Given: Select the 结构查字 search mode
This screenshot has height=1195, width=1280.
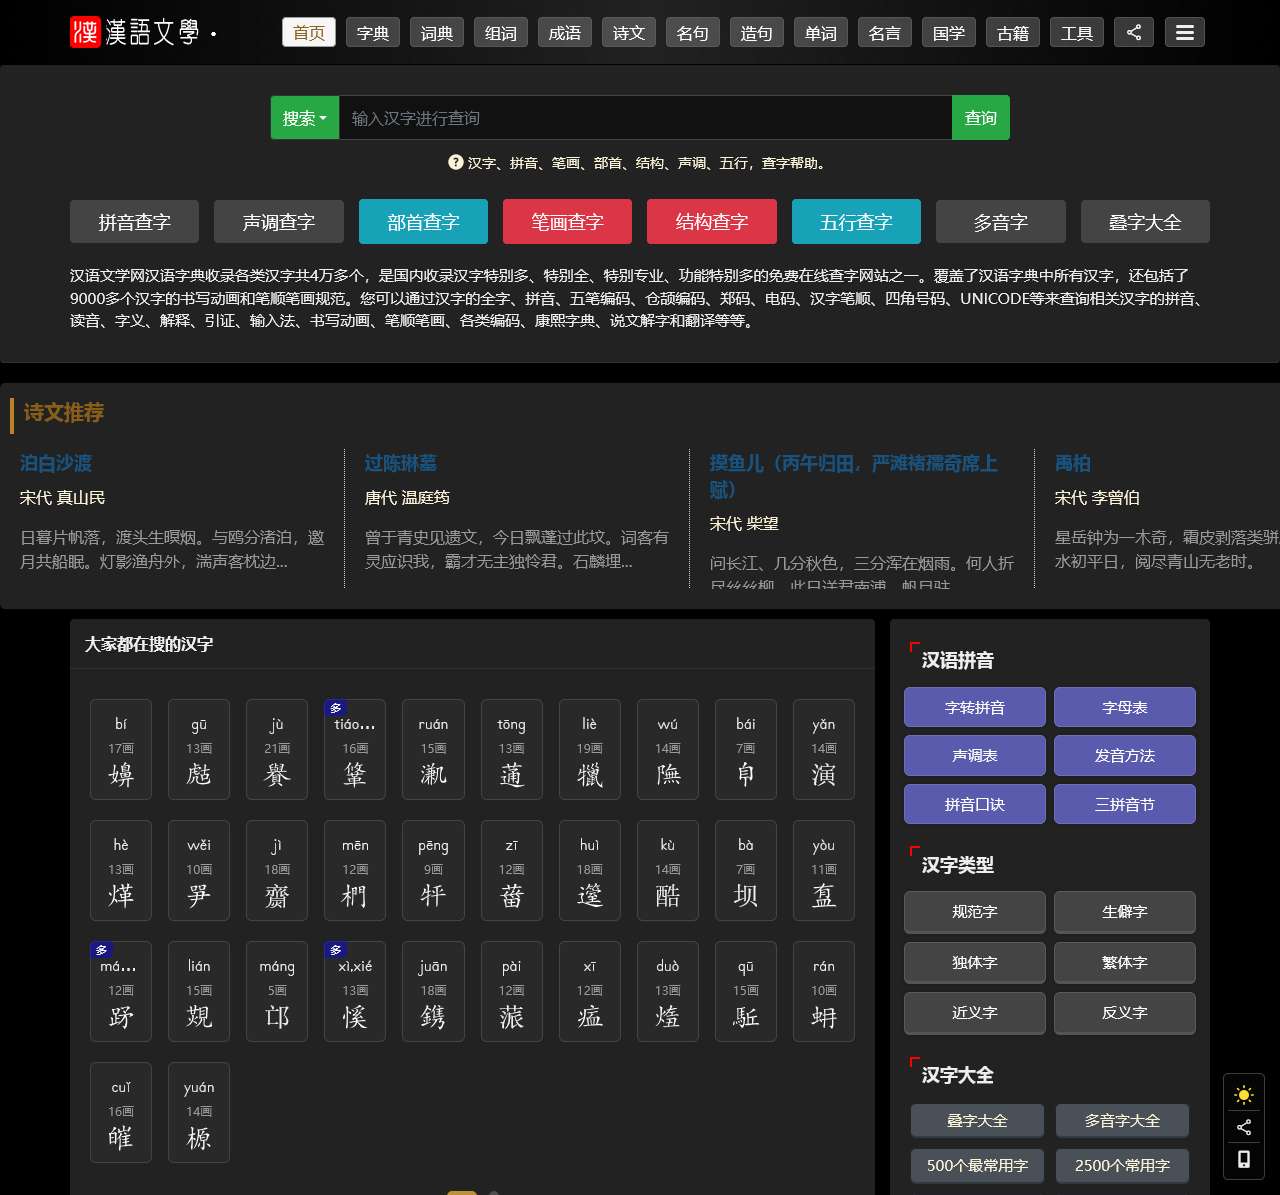Looking at the screenshot, I should click(x=711, y=221).
